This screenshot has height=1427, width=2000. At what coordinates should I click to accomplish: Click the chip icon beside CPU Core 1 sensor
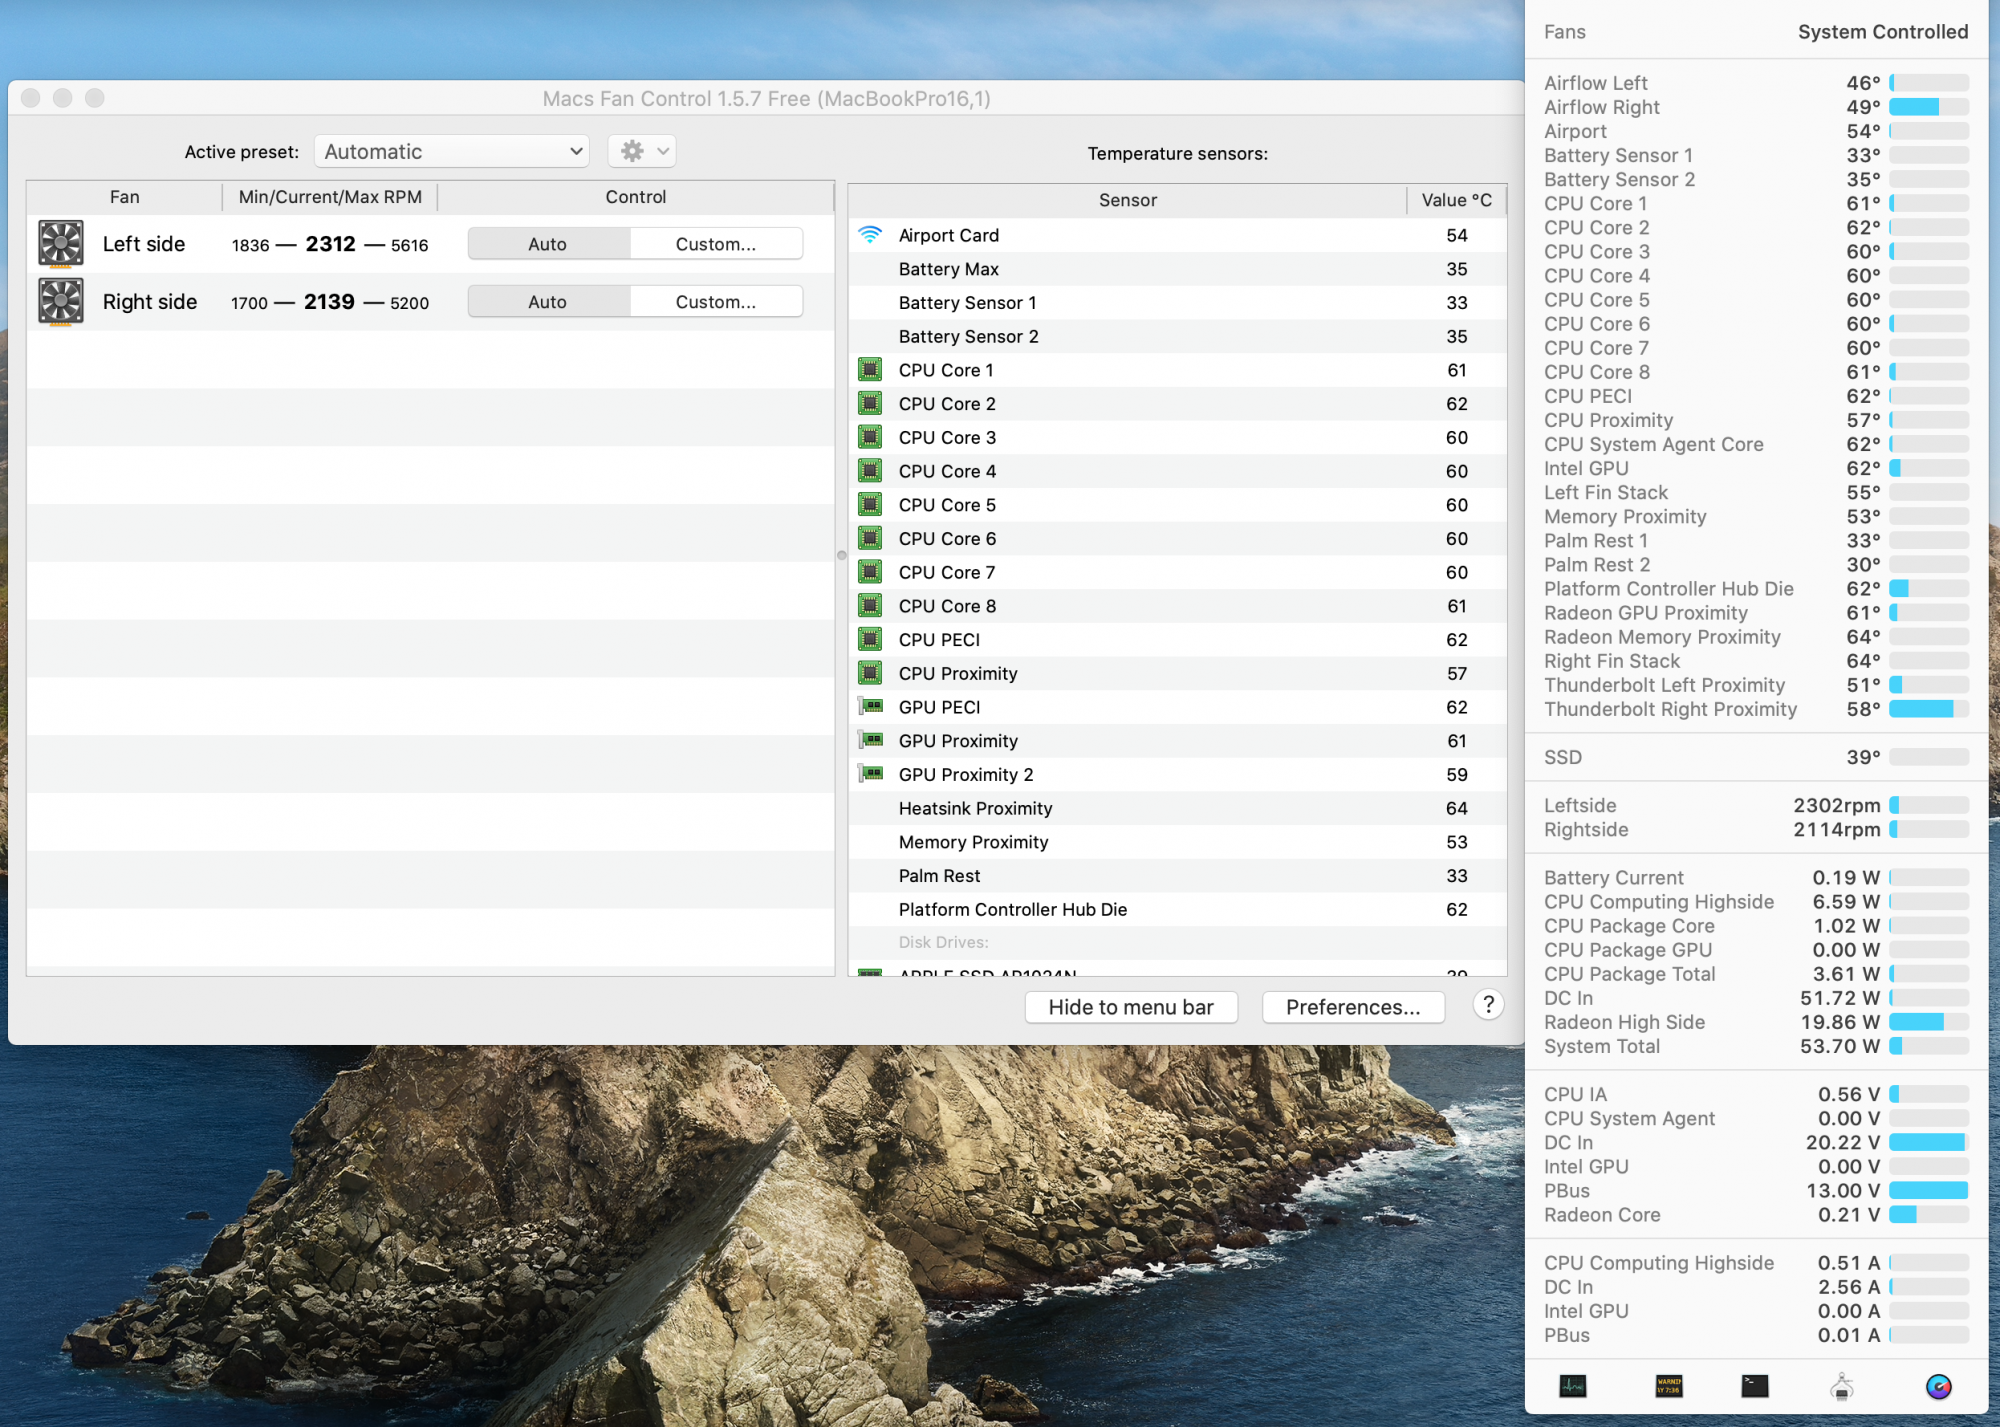[x=870, y=370]
